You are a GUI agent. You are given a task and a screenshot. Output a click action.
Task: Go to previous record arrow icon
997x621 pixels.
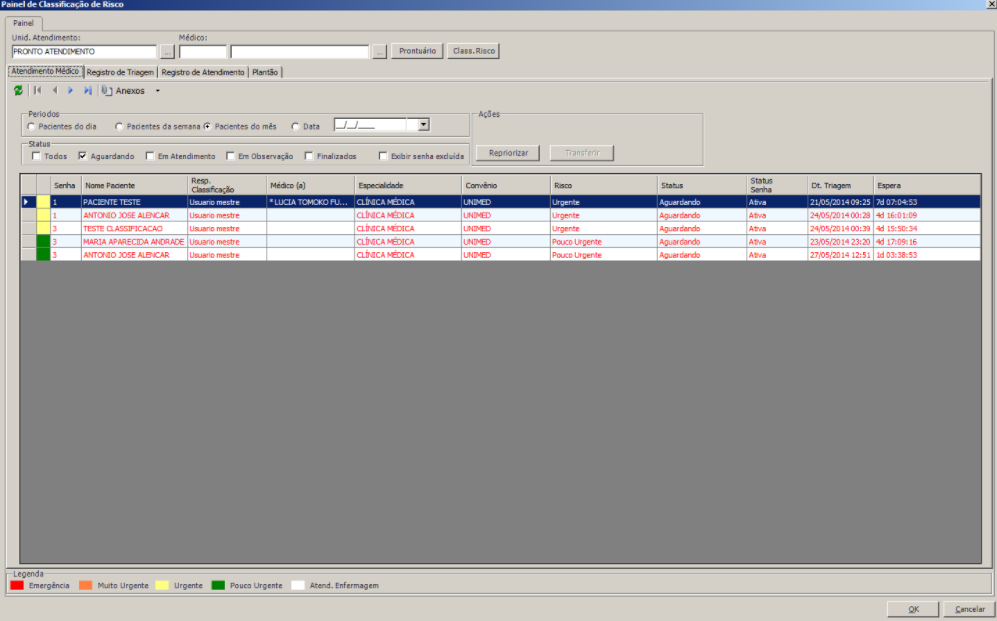pyautogui.click(x=55, y=91)
